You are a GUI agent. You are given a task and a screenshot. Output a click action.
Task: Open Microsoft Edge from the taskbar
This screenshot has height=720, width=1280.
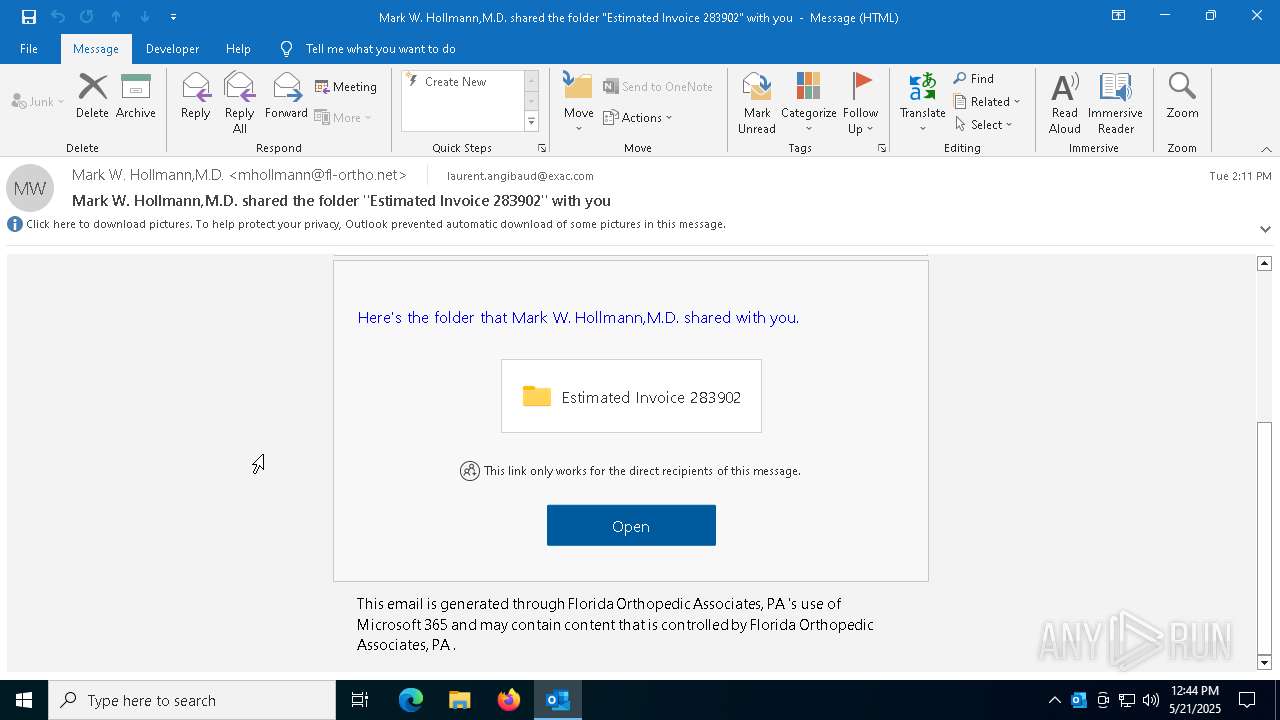[411, 700]
